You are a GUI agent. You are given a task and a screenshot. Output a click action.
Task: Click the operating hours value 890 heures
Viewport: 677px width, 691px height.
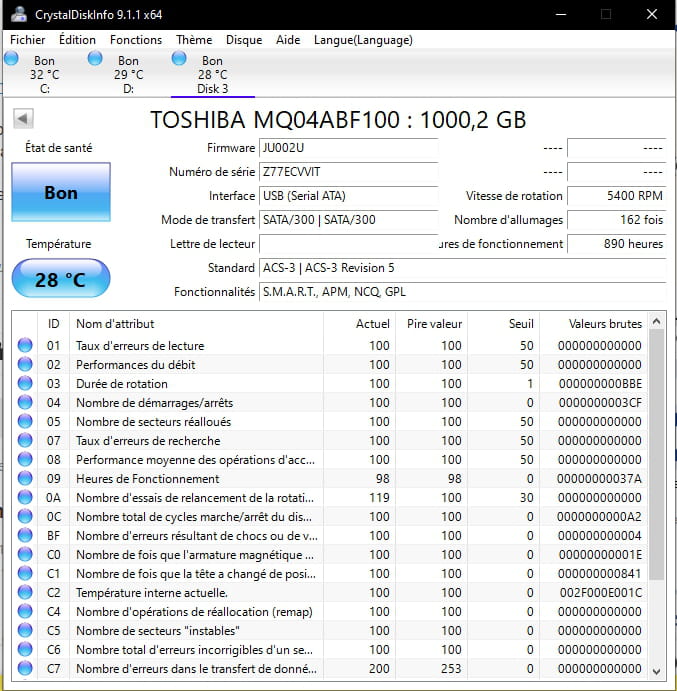[x=617, y=244]
